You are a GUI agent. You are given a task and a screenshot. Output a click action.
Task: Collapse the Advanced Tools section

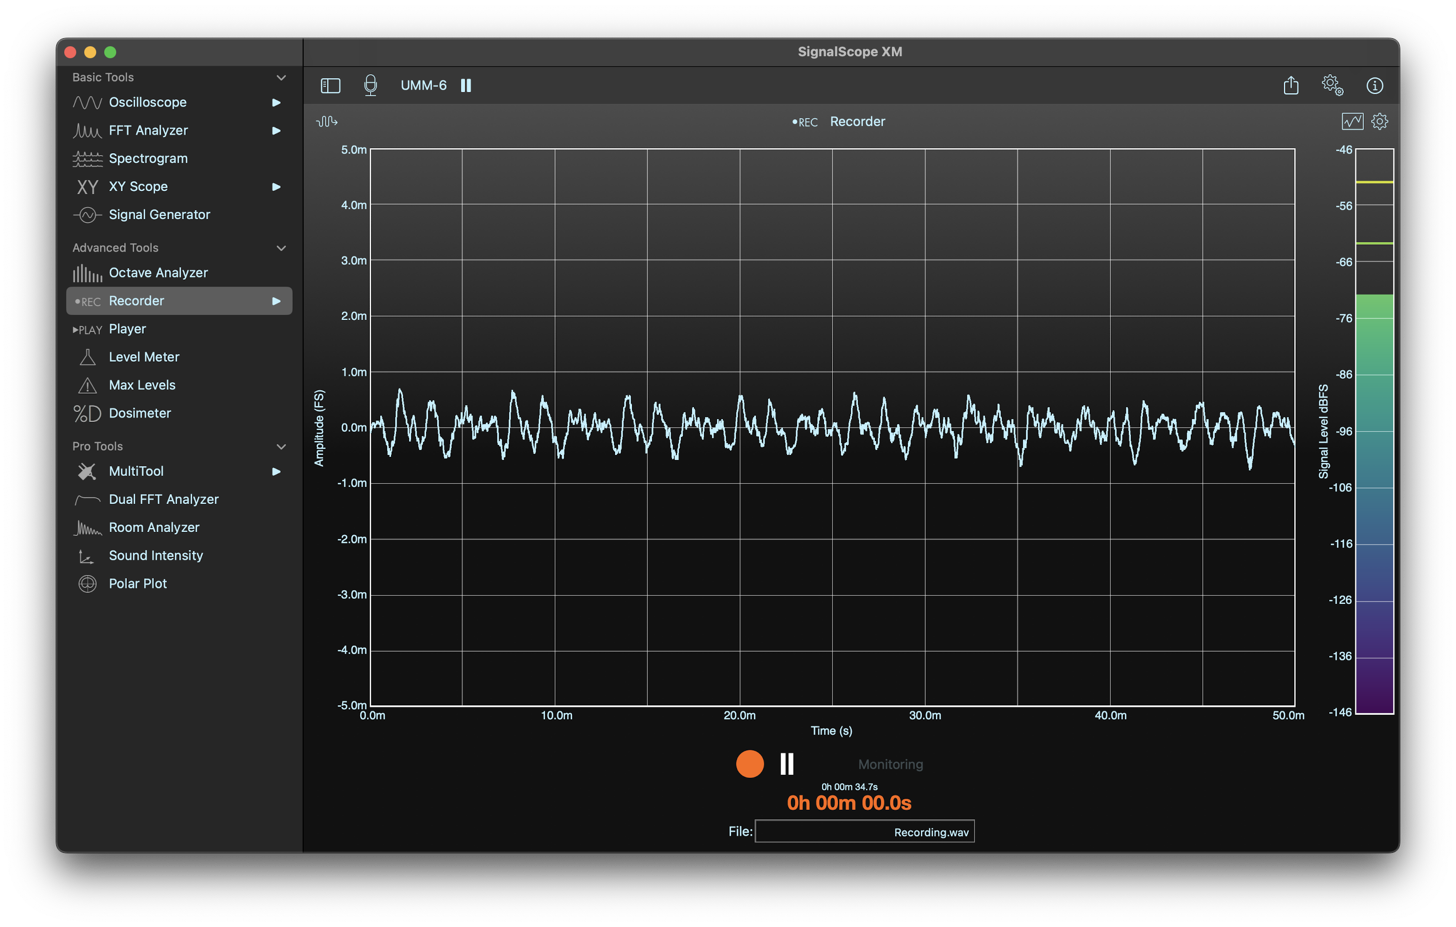(x=281, y=248)
